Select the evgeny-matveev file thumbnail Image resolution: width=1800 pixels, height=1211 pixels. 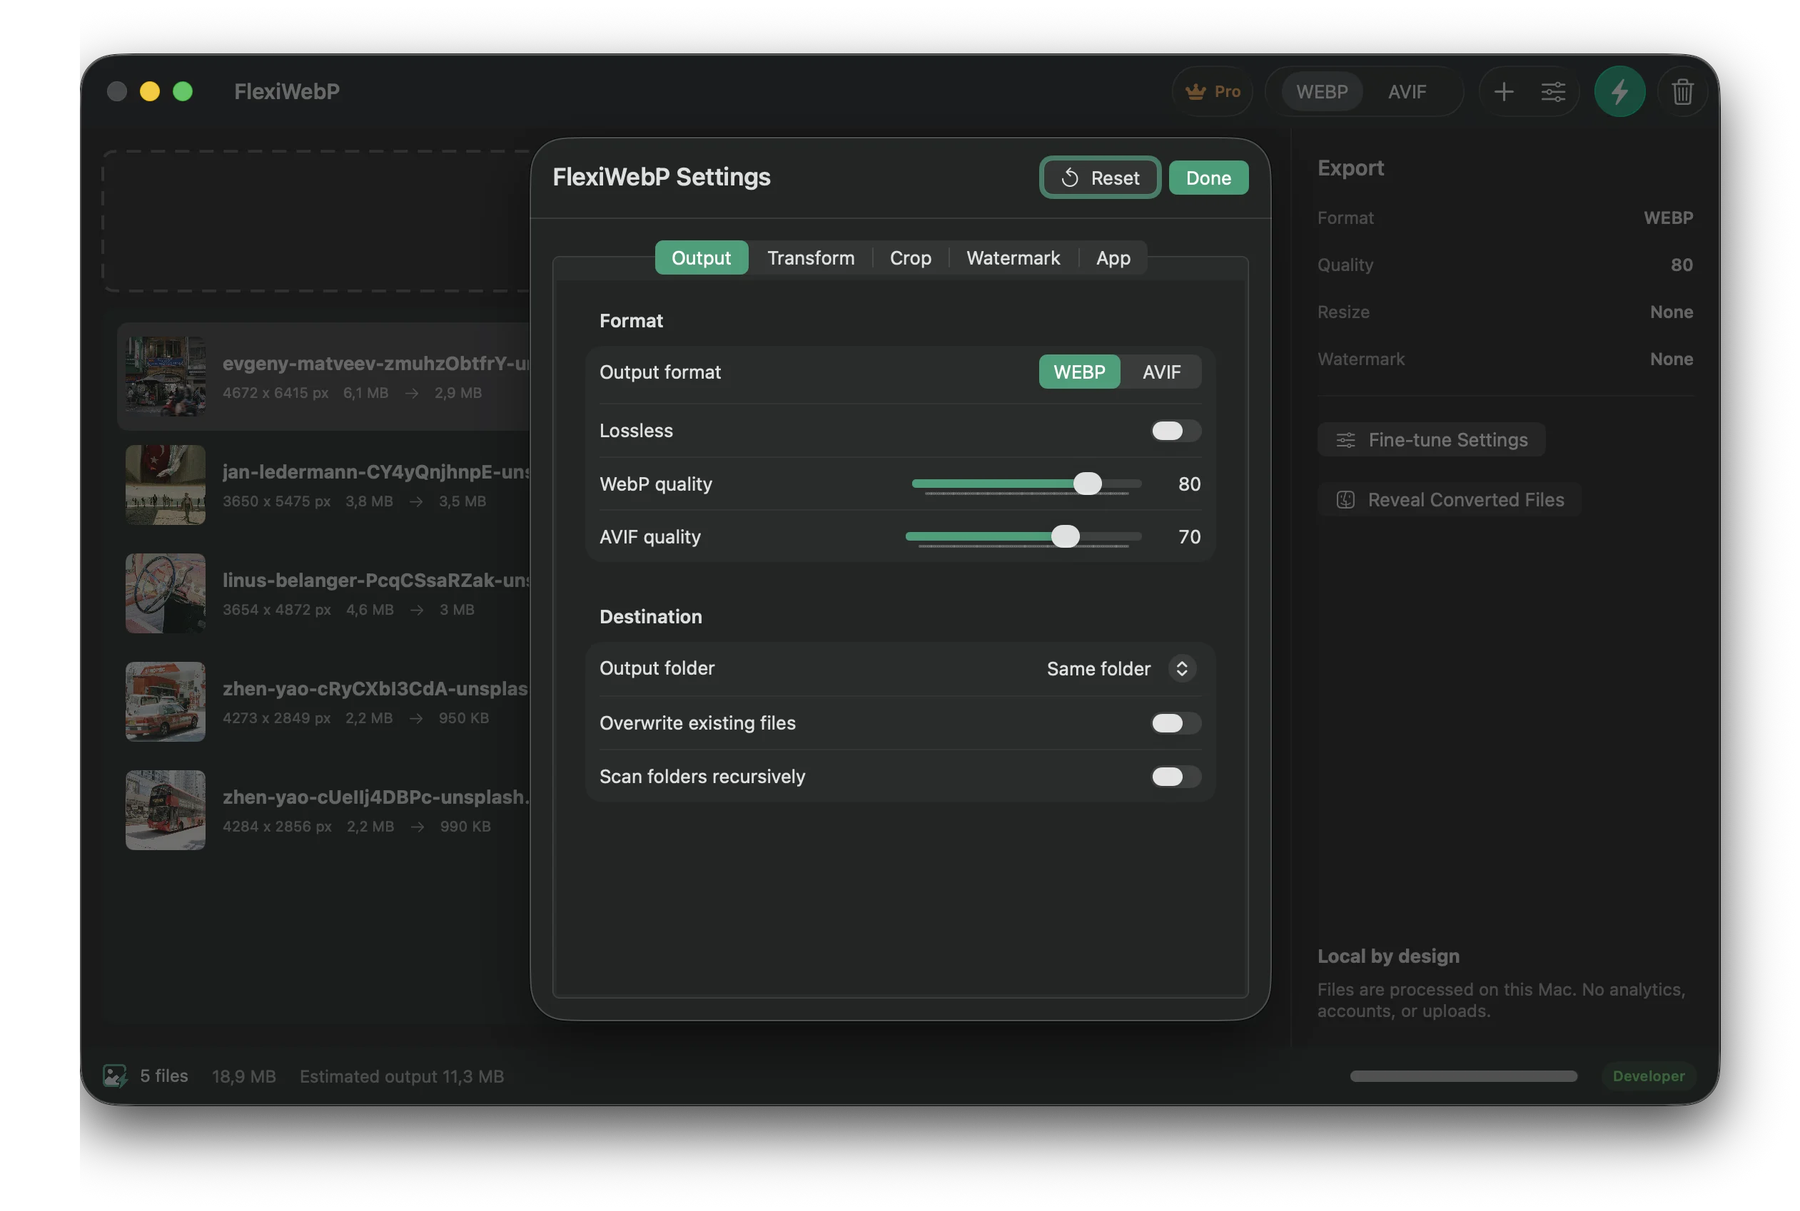(x=165, y=376)
